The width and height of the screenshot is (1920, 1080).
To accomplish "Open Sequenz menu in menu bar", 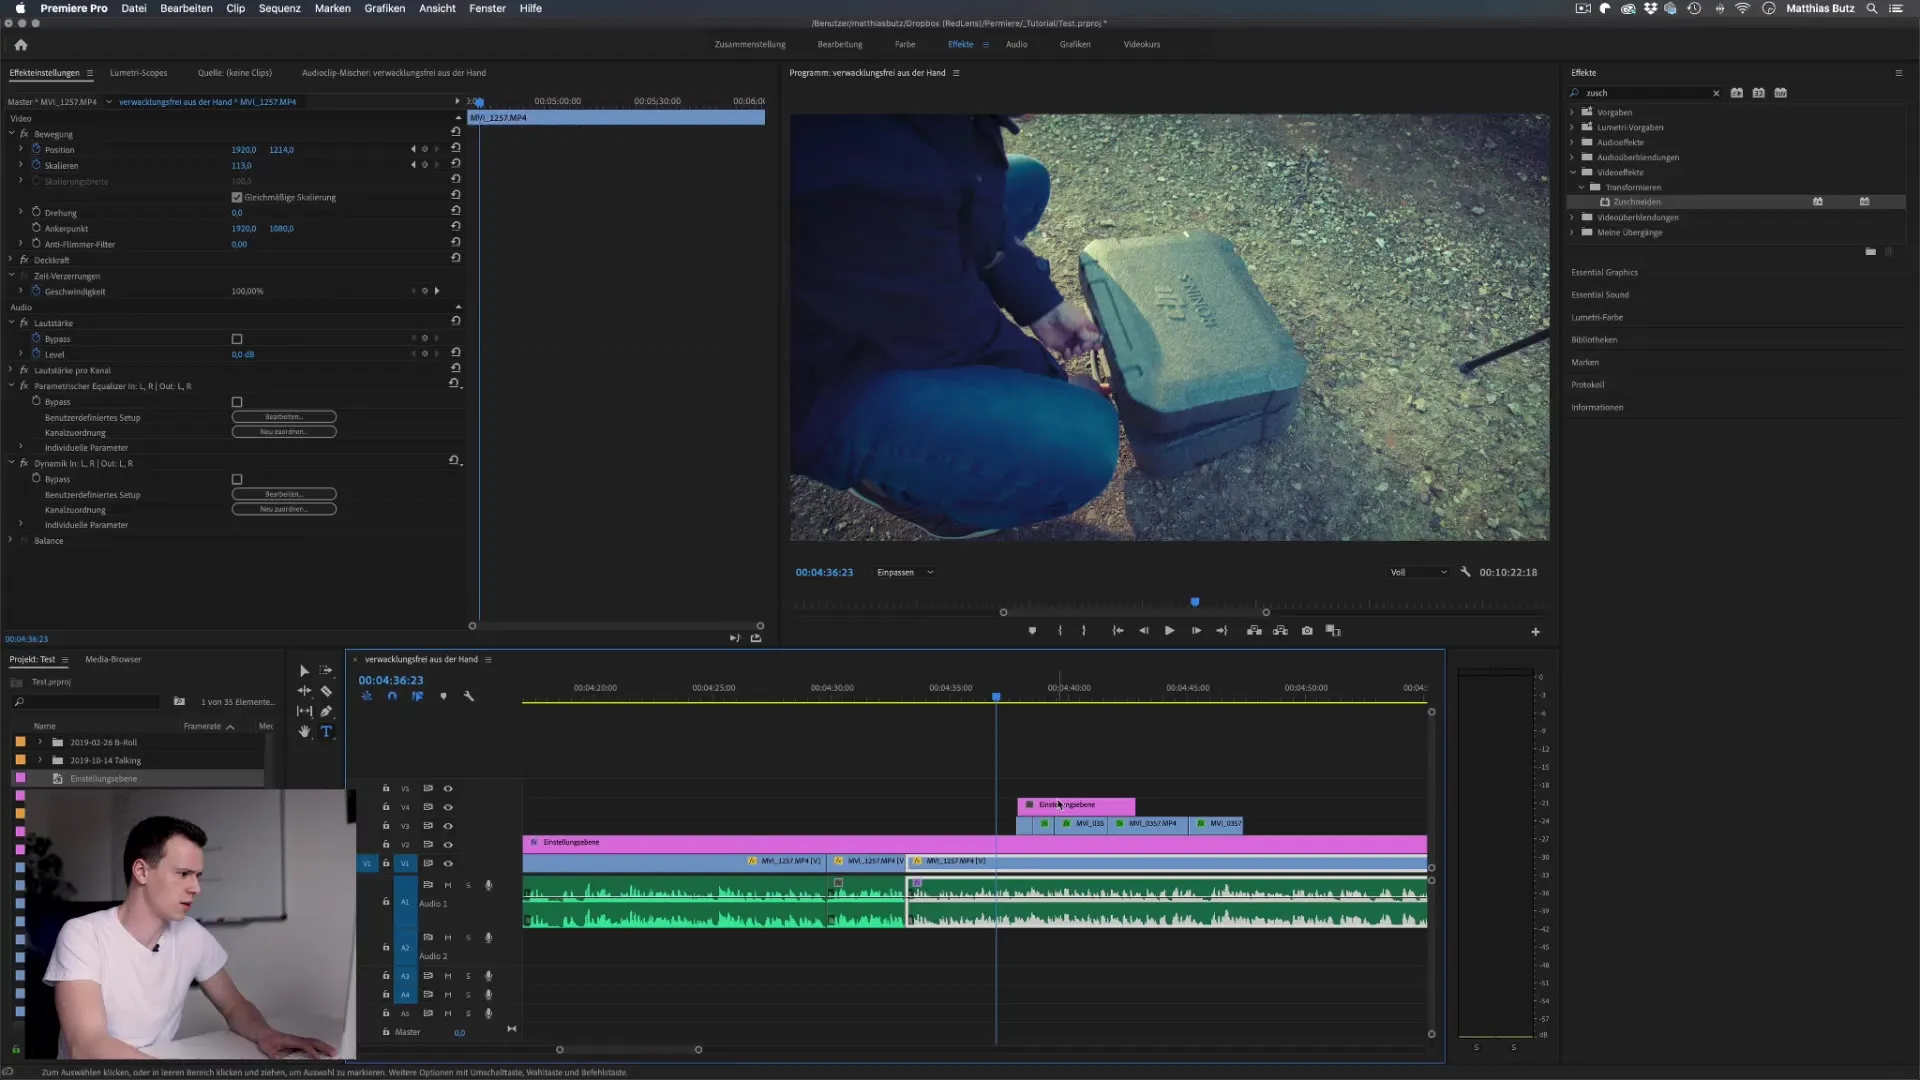I will (x=280, y=8).
